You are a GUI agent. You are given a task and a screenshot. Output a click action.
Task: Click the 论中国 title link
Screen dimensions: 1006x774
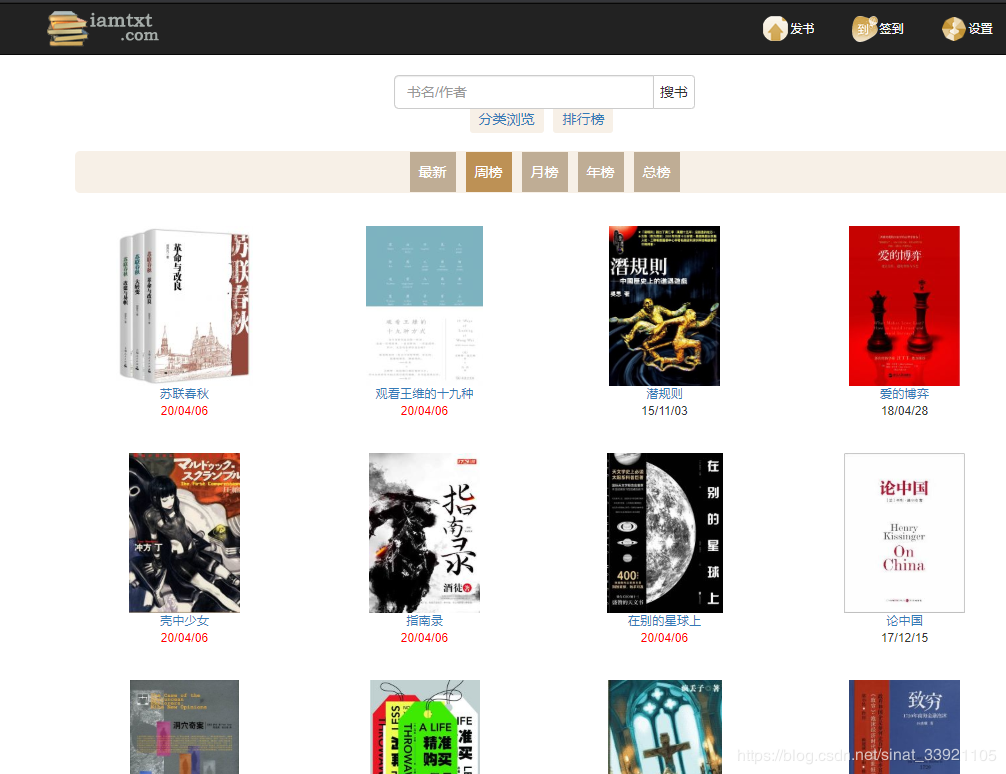click(x=904, y=621)
